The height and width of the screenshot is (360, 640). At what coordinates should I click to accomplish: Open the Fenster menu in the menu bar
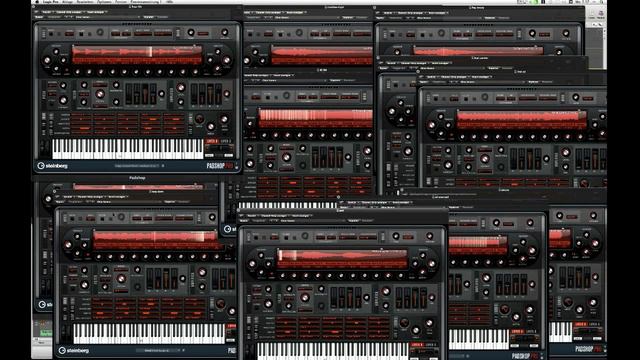pyautogui.click(x=121, y=2)
